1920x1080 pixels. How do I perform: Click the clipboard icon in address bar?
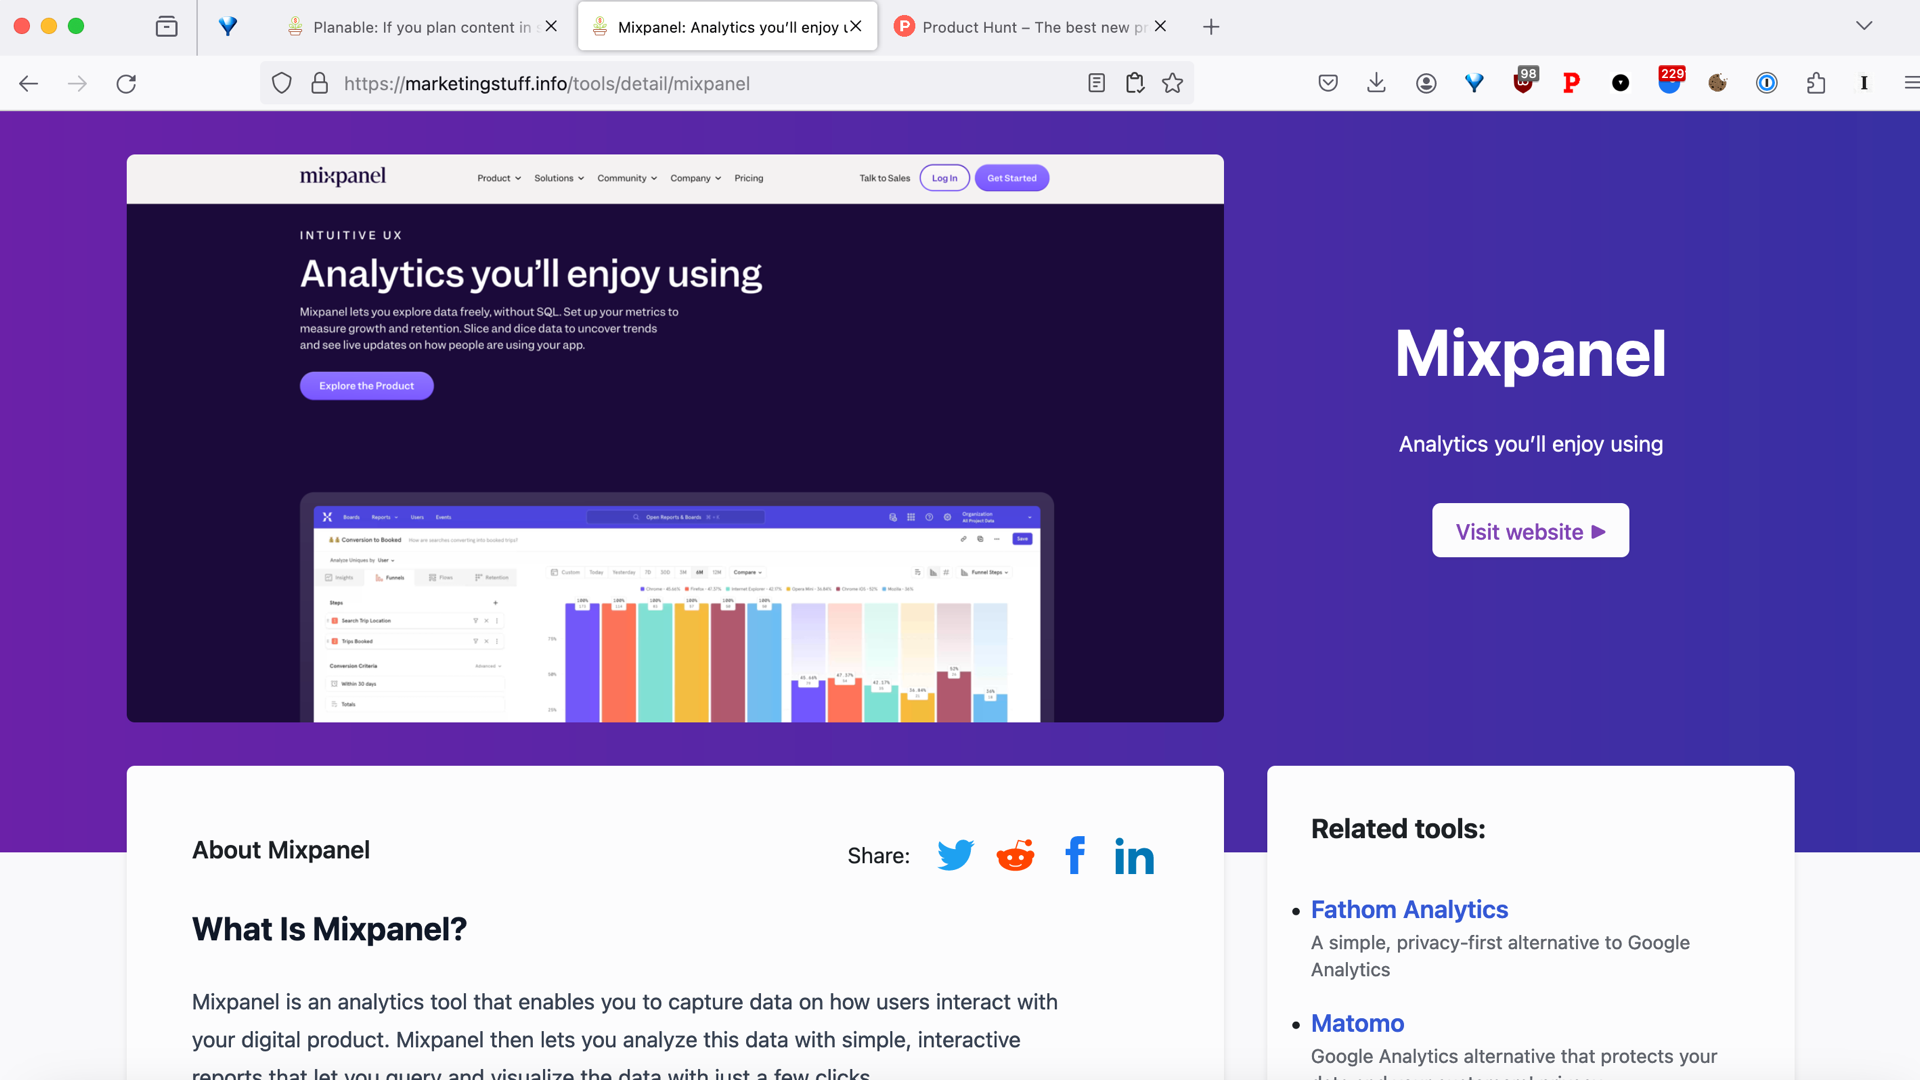(x=1135, y=83)
